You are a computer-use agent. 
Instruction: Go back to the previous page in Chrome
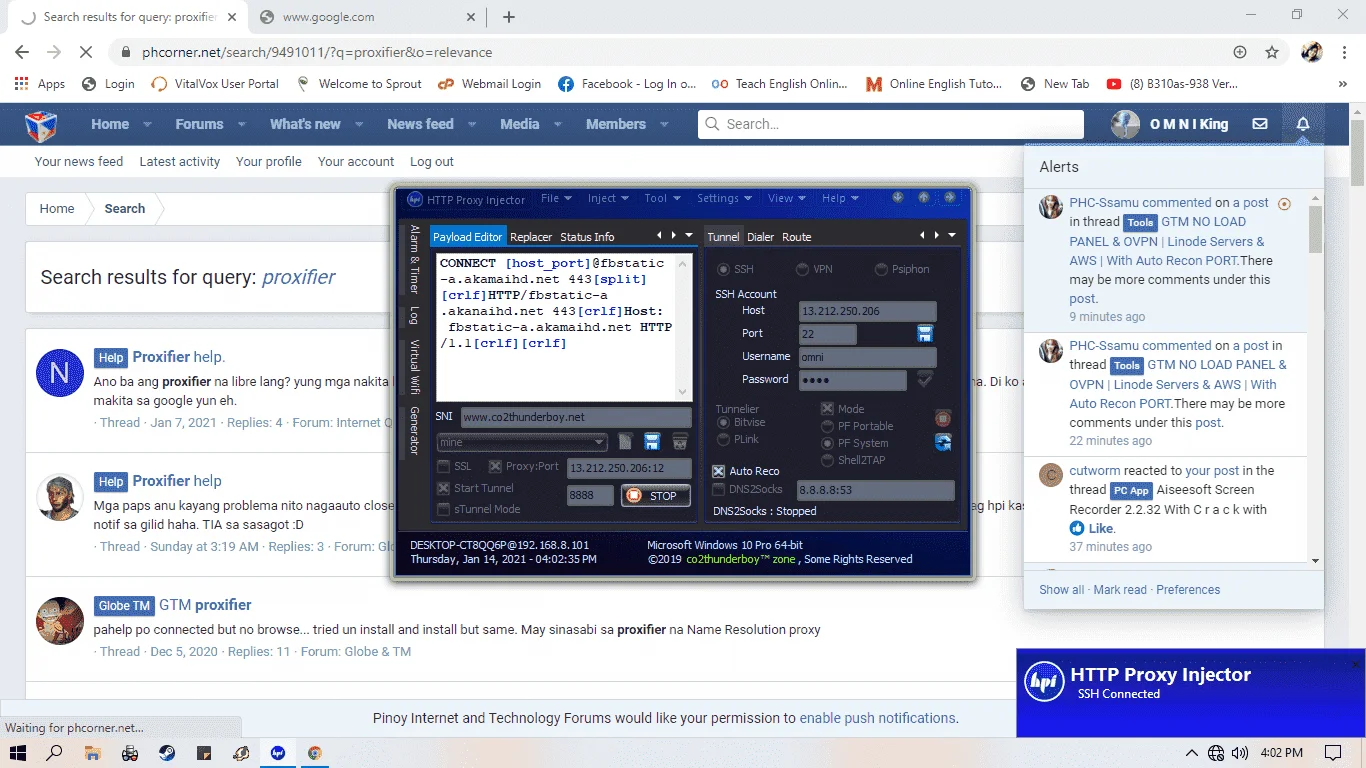click(x=22, y=52)
